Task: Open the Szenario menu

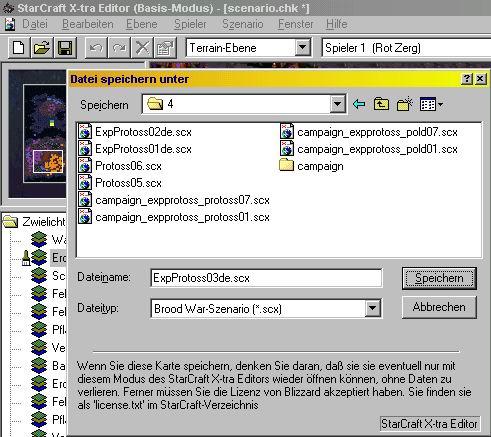Action: (242, 24)
